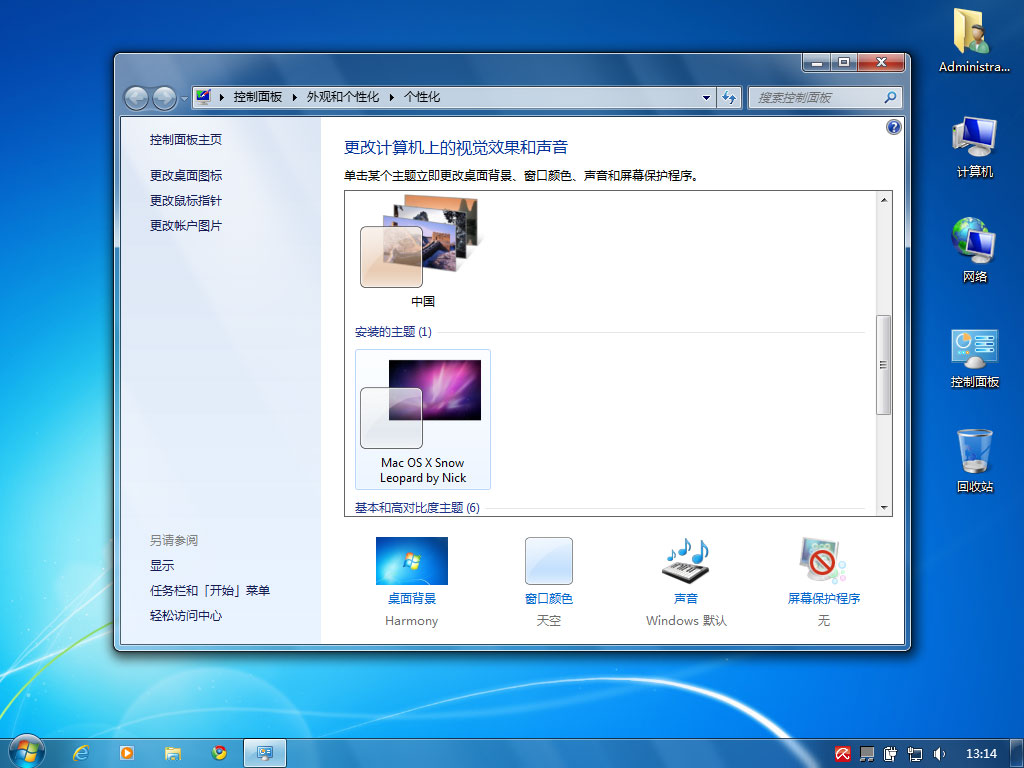Click the 13:14 taskbar clock
This screenshot has width=1024, height=768.
[x=981, y=754]
